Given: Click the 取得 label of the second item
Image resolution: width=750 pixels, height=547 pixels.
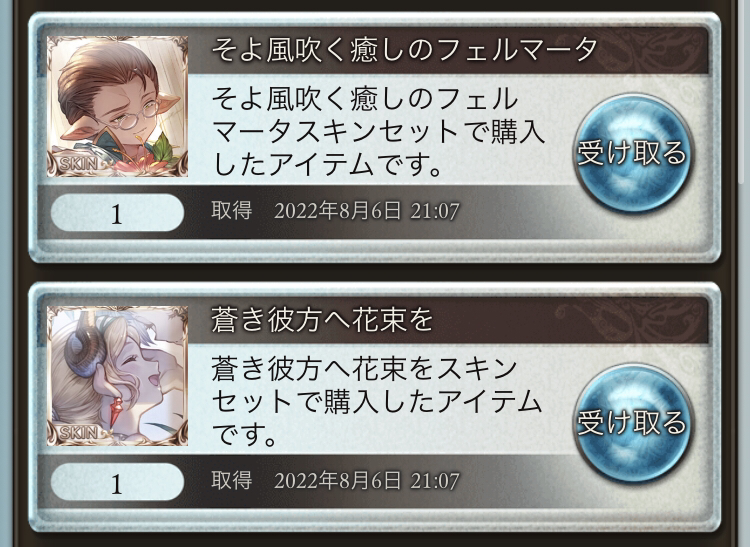Looking at the screenshot, I should 232,480.
